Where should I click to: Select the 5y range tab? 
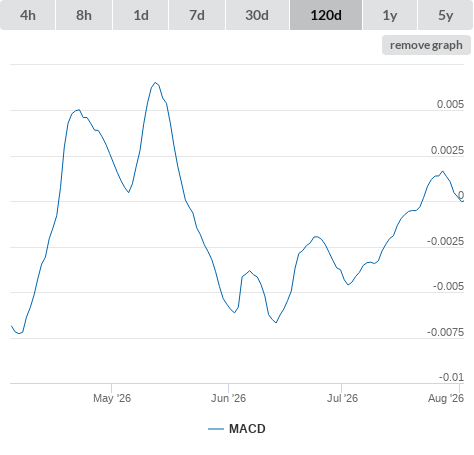pos(445,15)
